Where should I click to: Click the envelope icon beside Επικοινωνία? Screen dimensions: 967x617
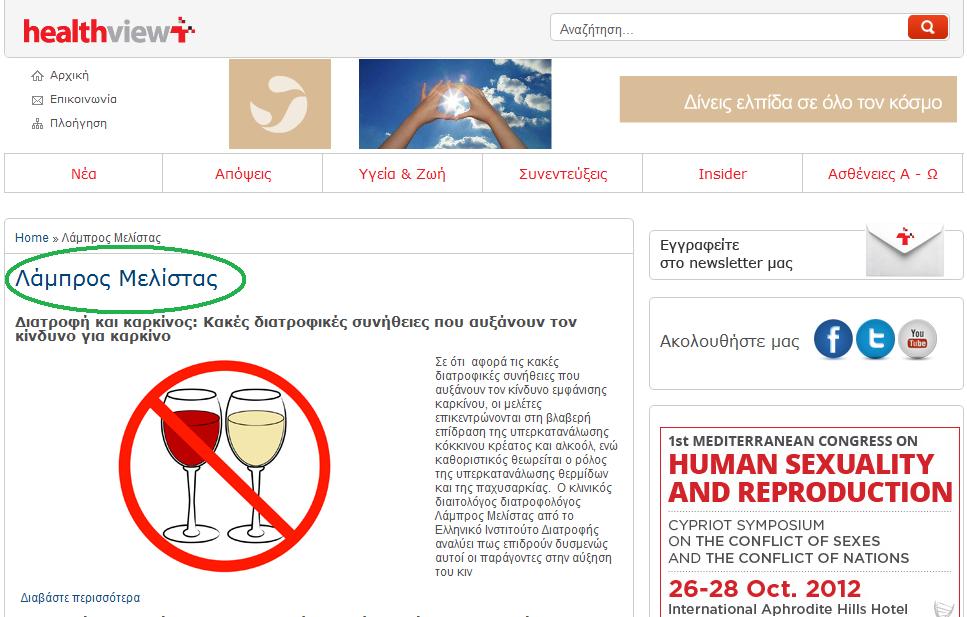coord(38,100)
